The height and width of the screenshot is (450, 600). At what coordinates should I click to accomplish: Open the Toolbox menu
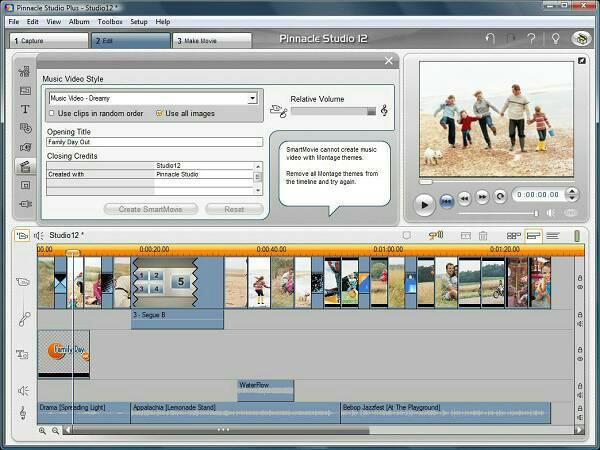coord(110,21)
